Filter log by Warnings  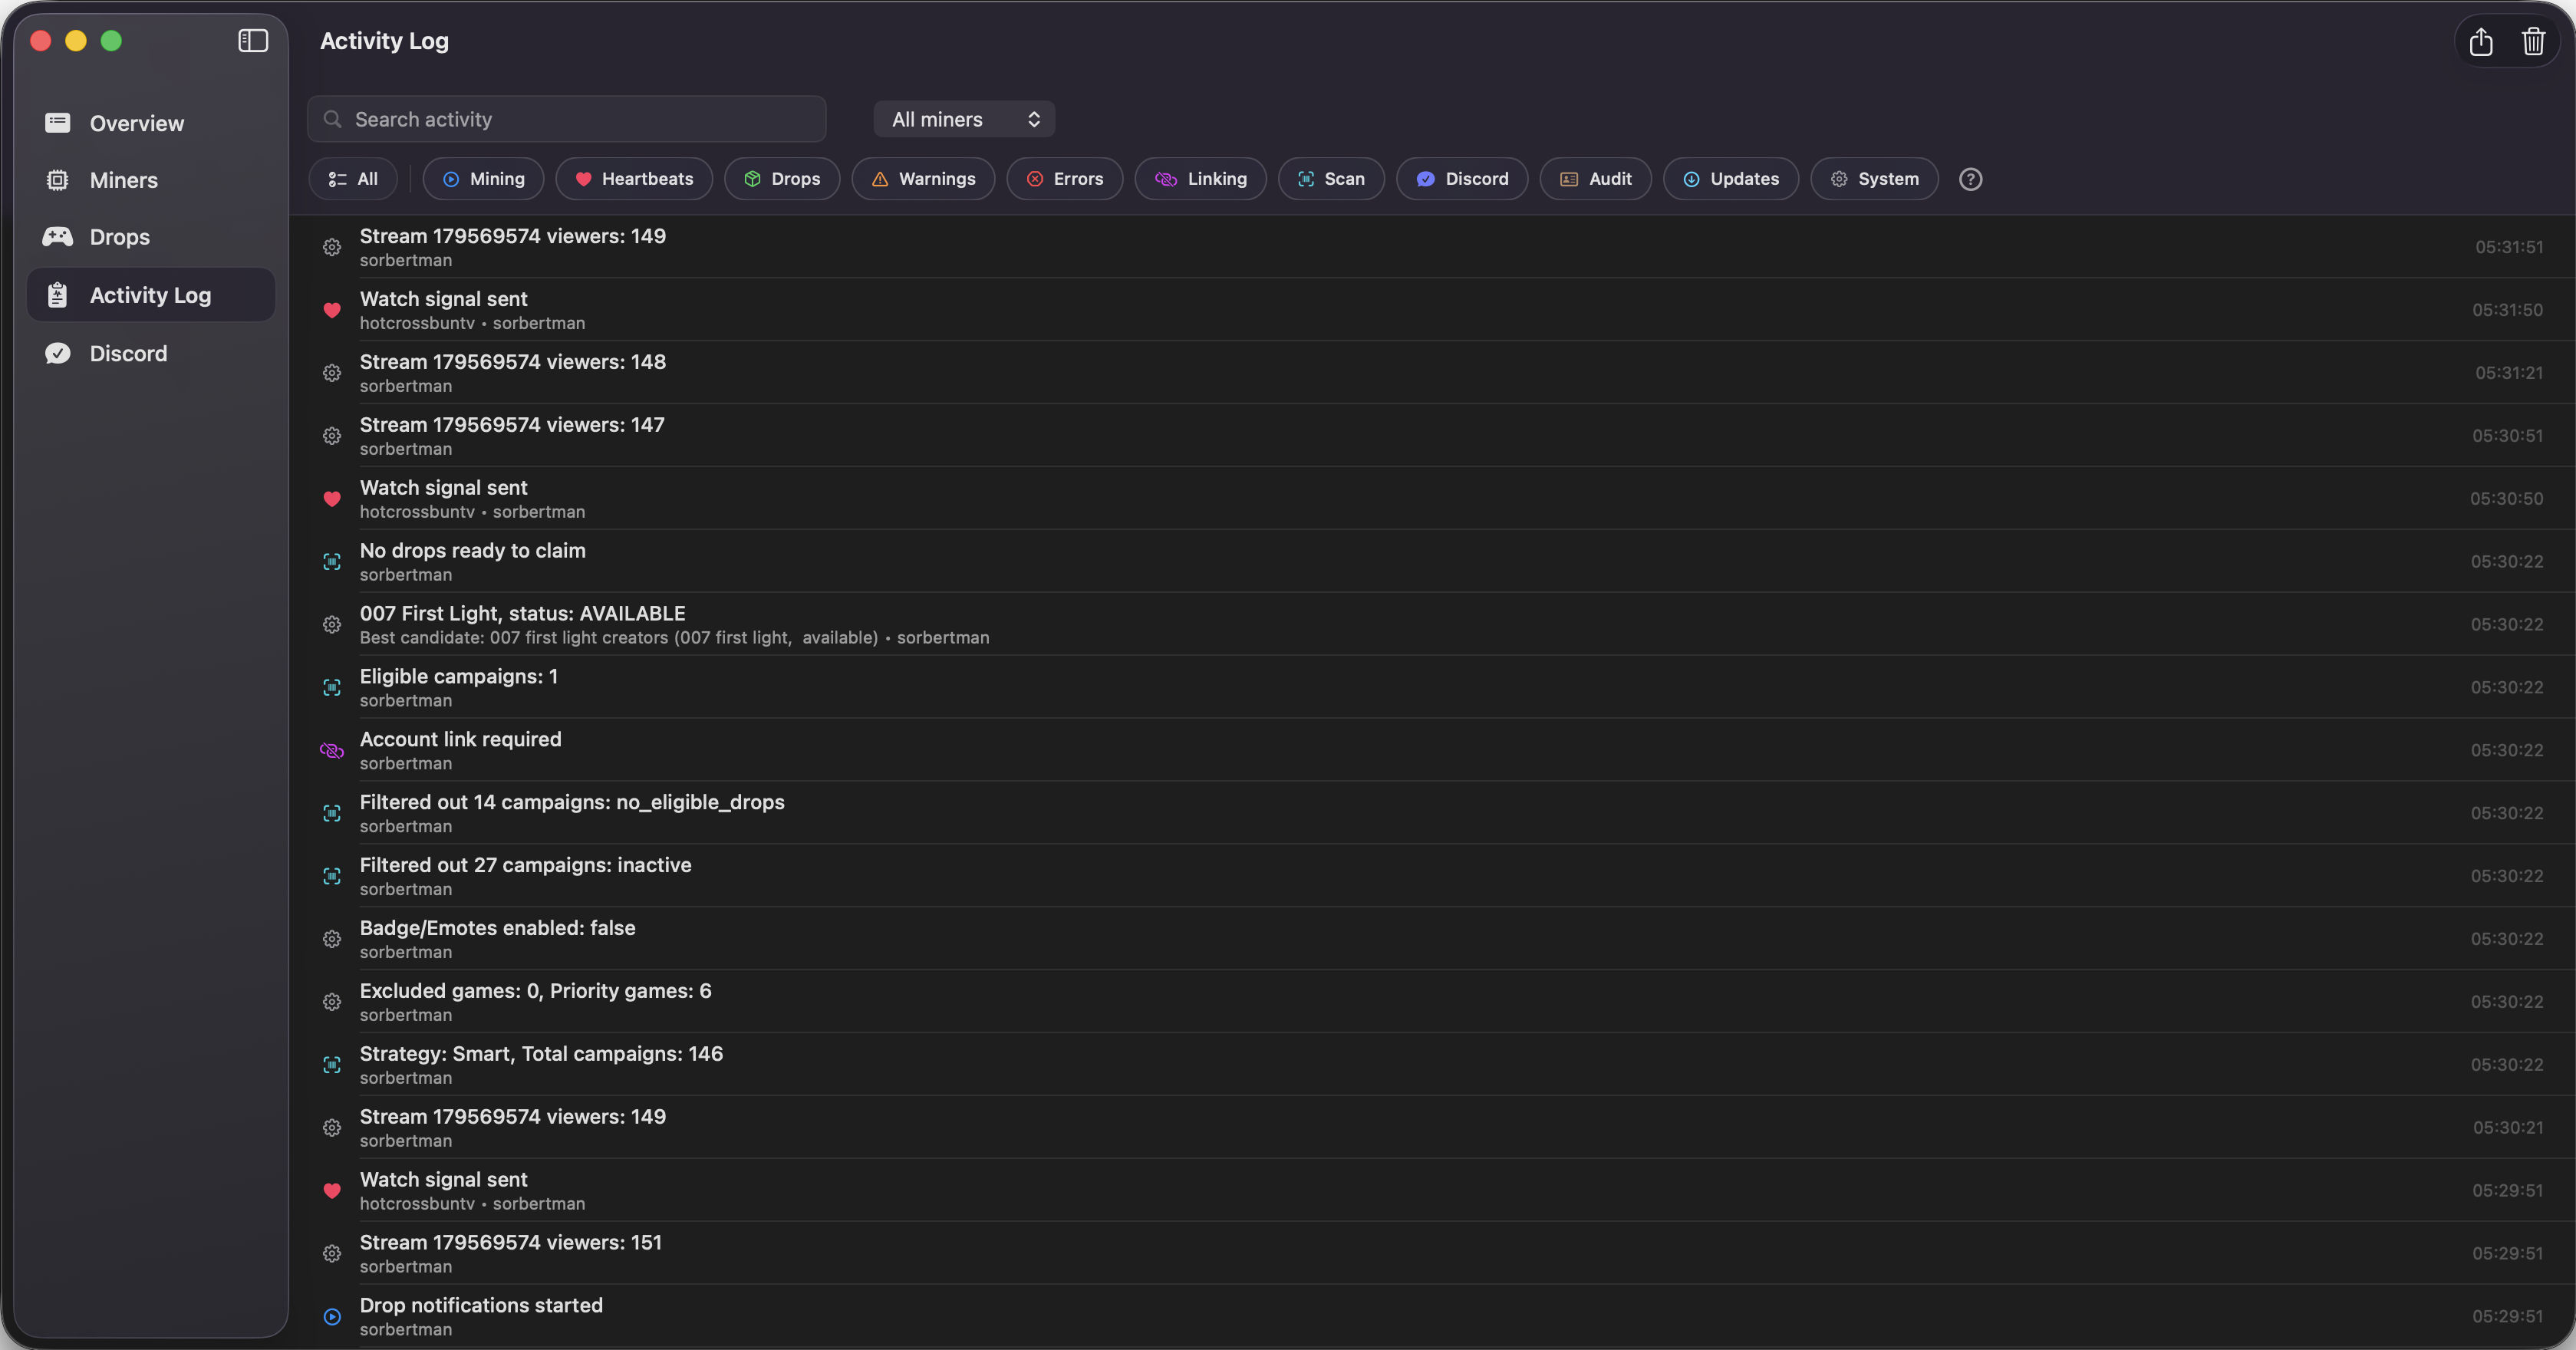point(923,179)
